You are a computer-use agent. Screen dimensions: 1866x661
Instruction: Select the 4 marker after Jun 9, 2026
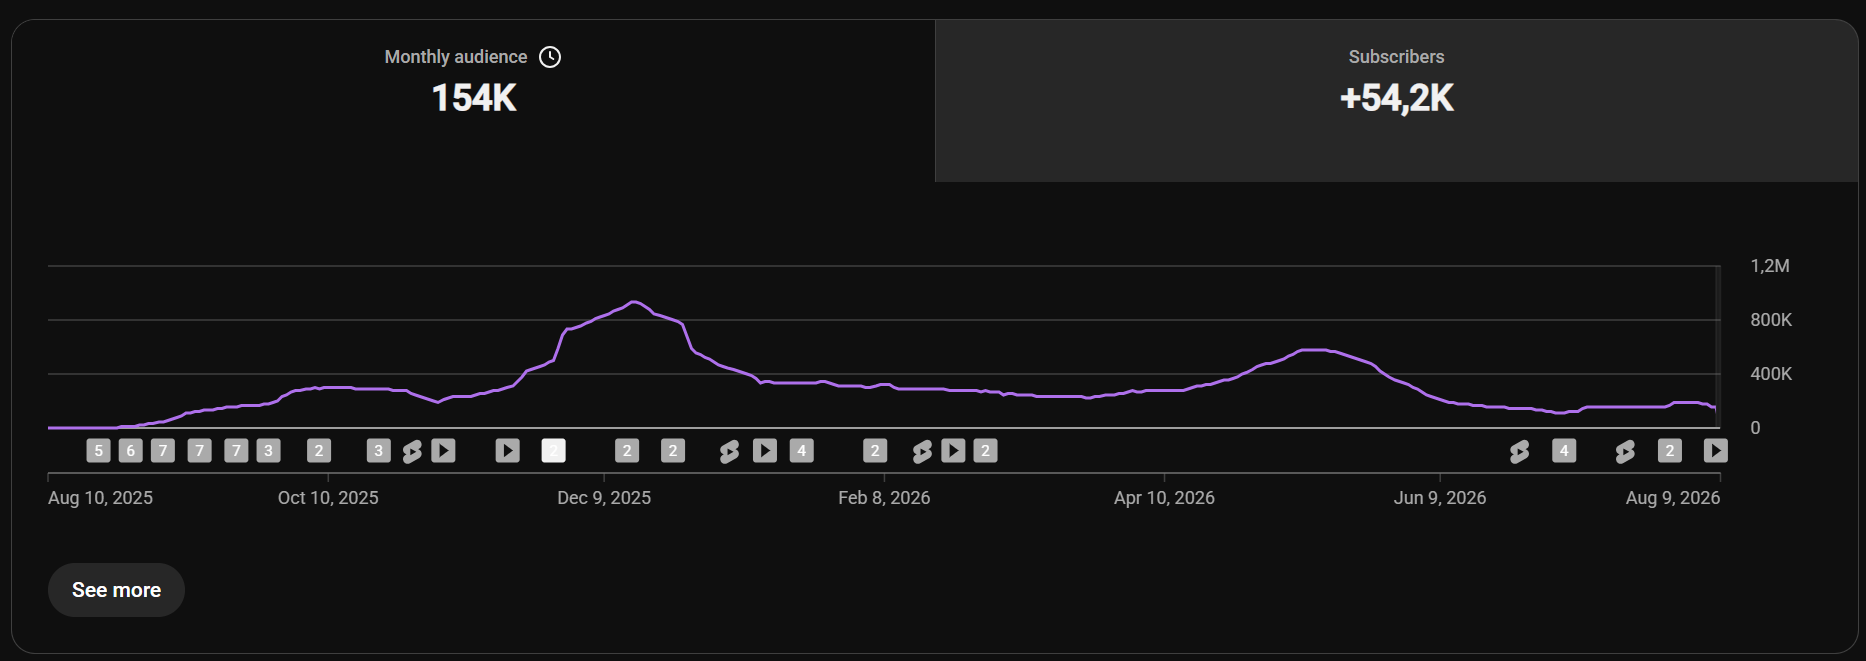[x=1564, y=451]
